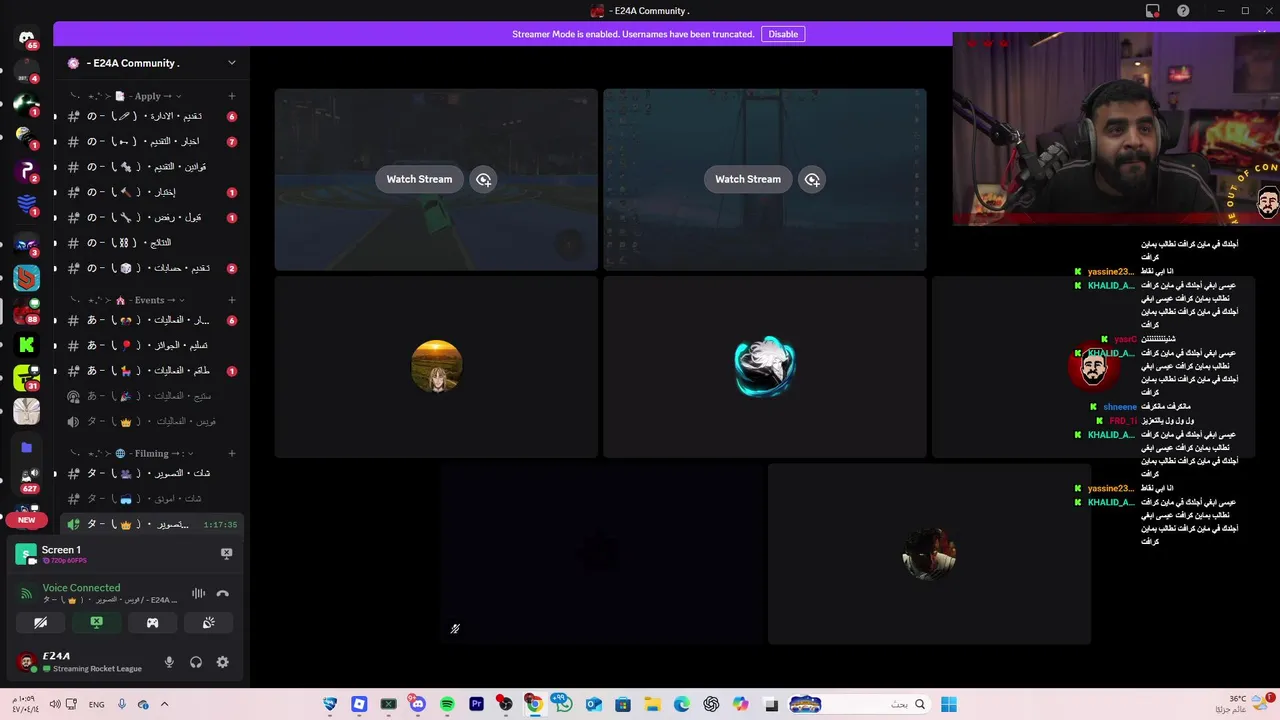Open Discord inbox icon in title bar

(x=1153, y=11)
